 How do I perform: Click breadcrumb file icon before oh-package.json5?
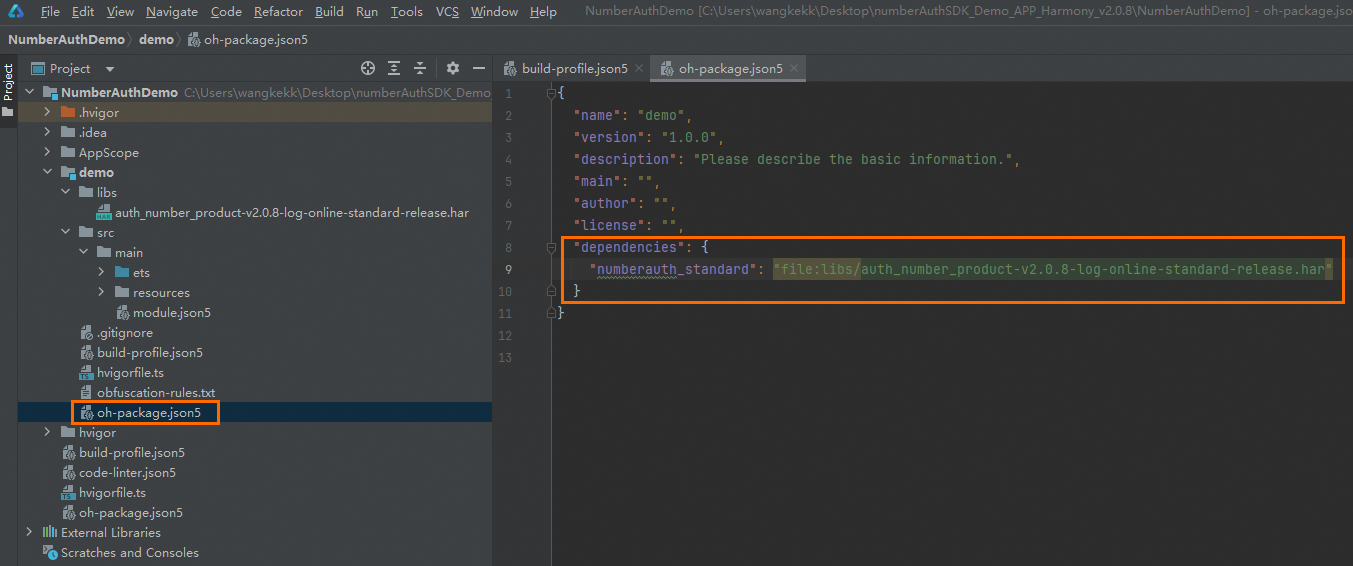click(x=194, y=40)
